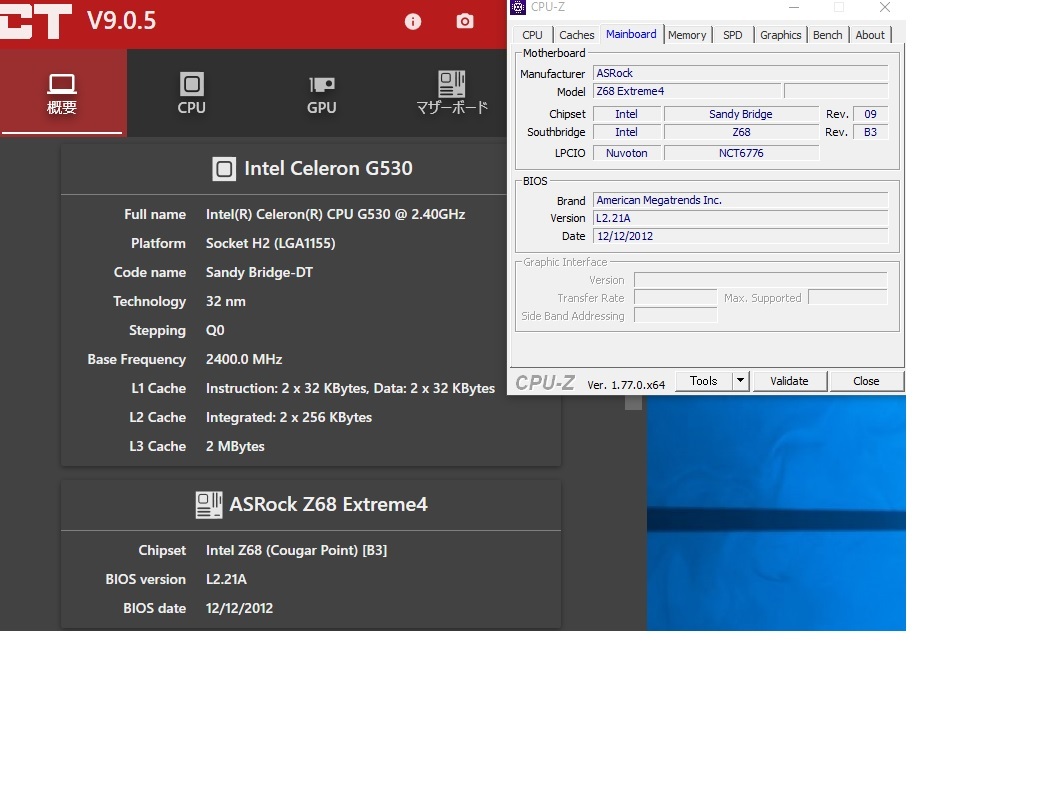1060x788 pixels.
Task: Open the SPD tab
Action: click(x=733, y=35)
